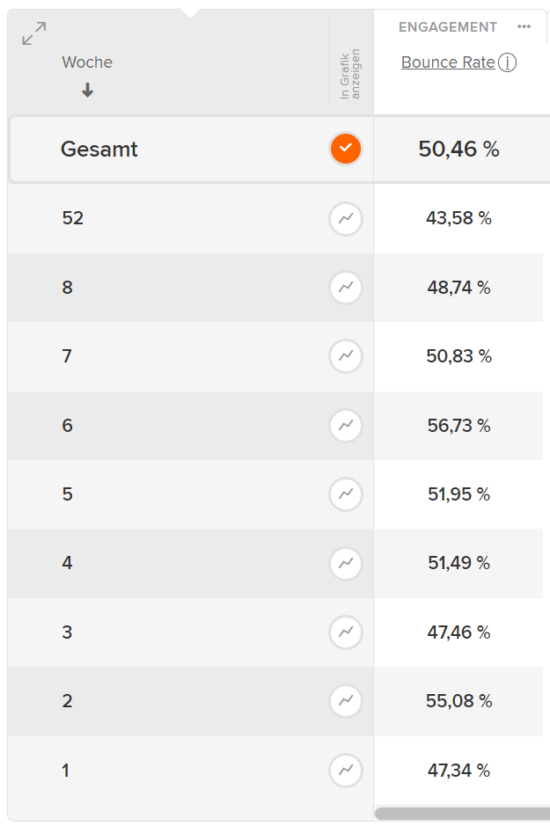Toggle chart display for week 3
The width and height of the screenshot is (550, 826).
point(346,632)
